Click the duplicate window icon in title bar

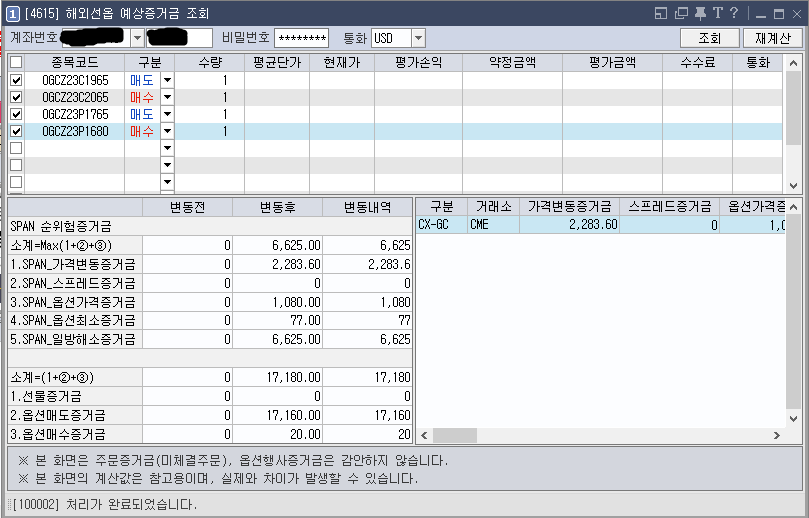pyautogui.click(x=681, y=13)
